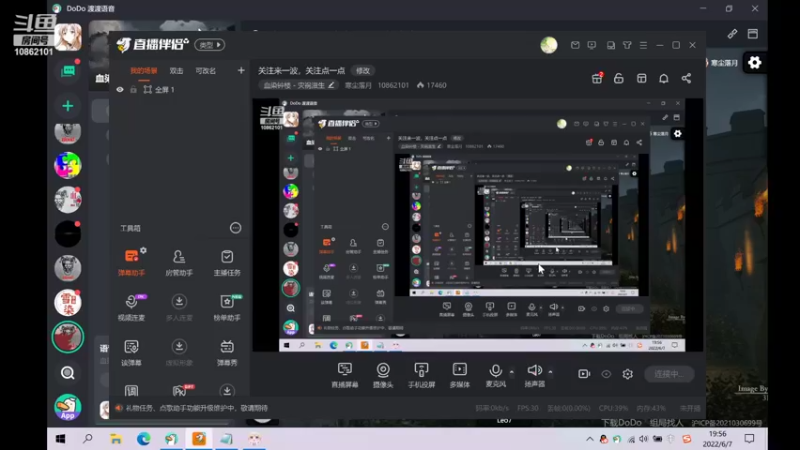Add a new scene with plus button

click(x=241, y=70)
